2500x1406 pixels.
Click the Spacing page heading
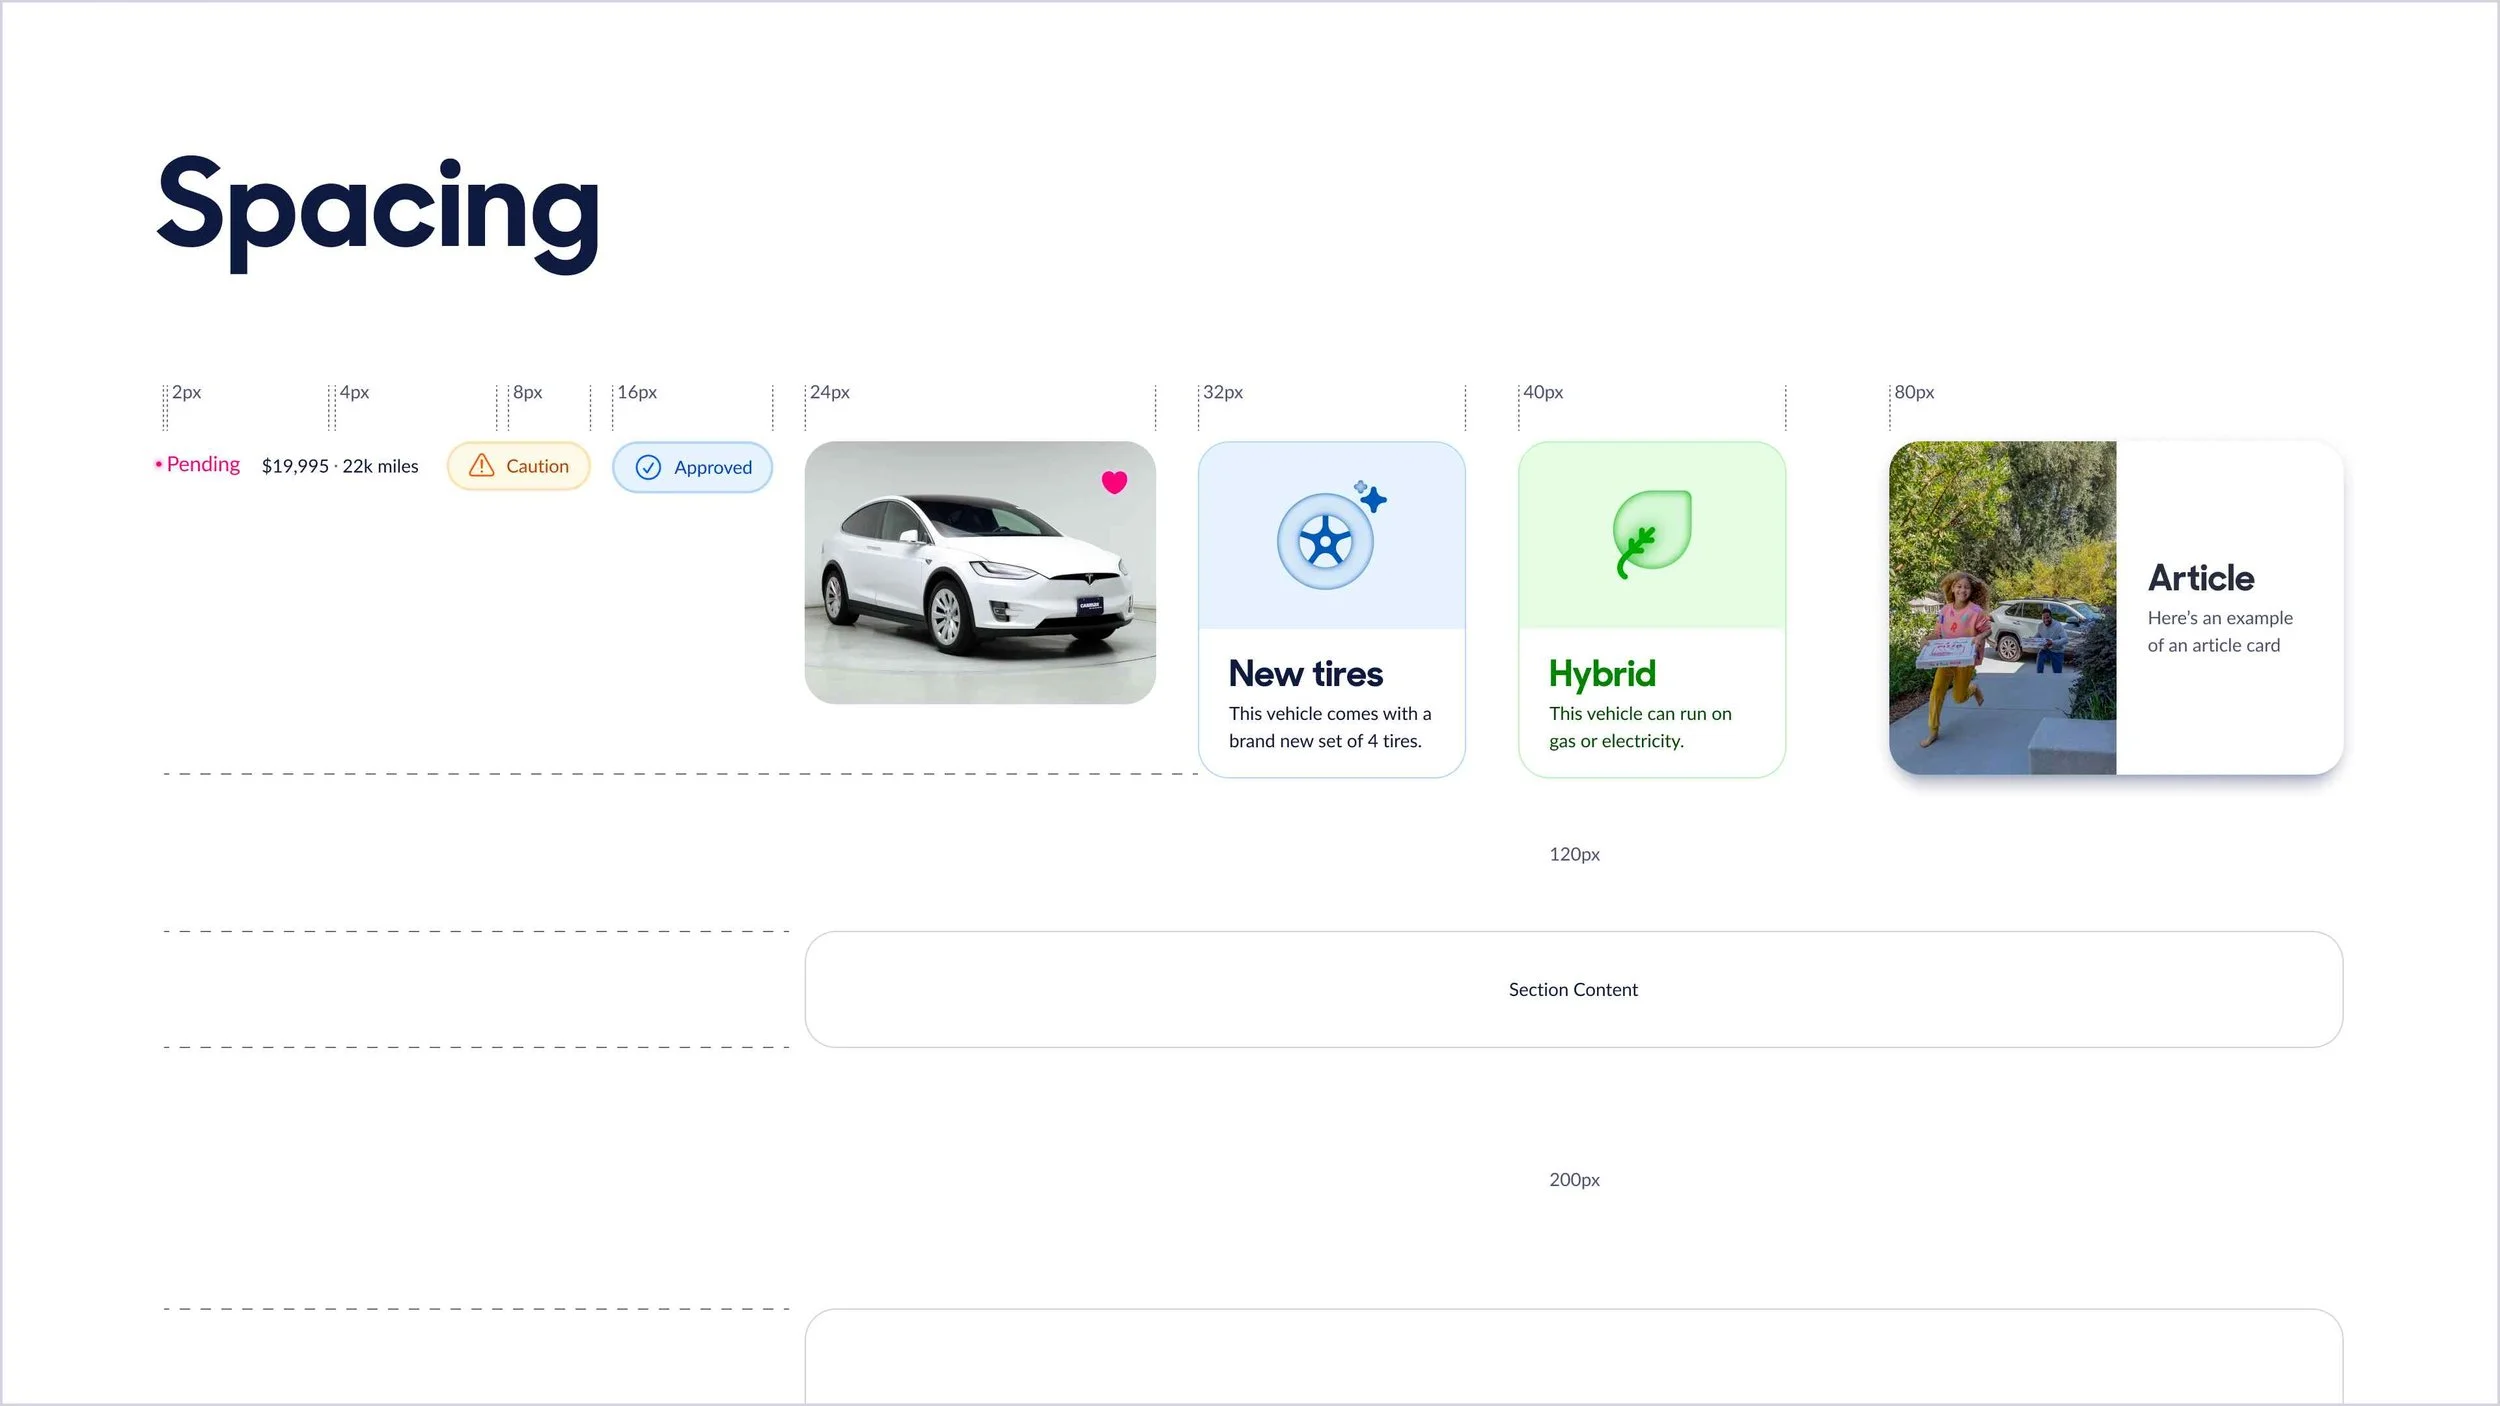378,210
